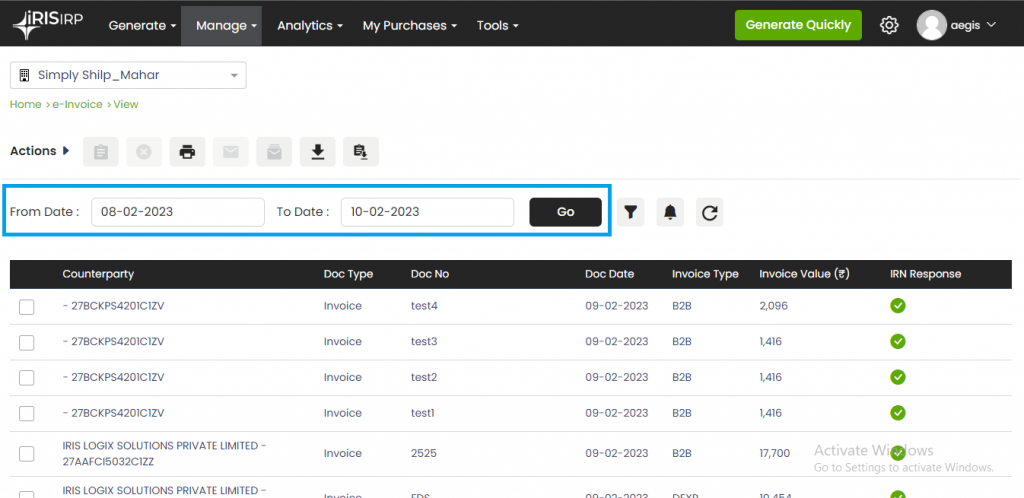Click the From Date input field
This screenshot has height=498, width=1024.
click(x=178, y=212)
